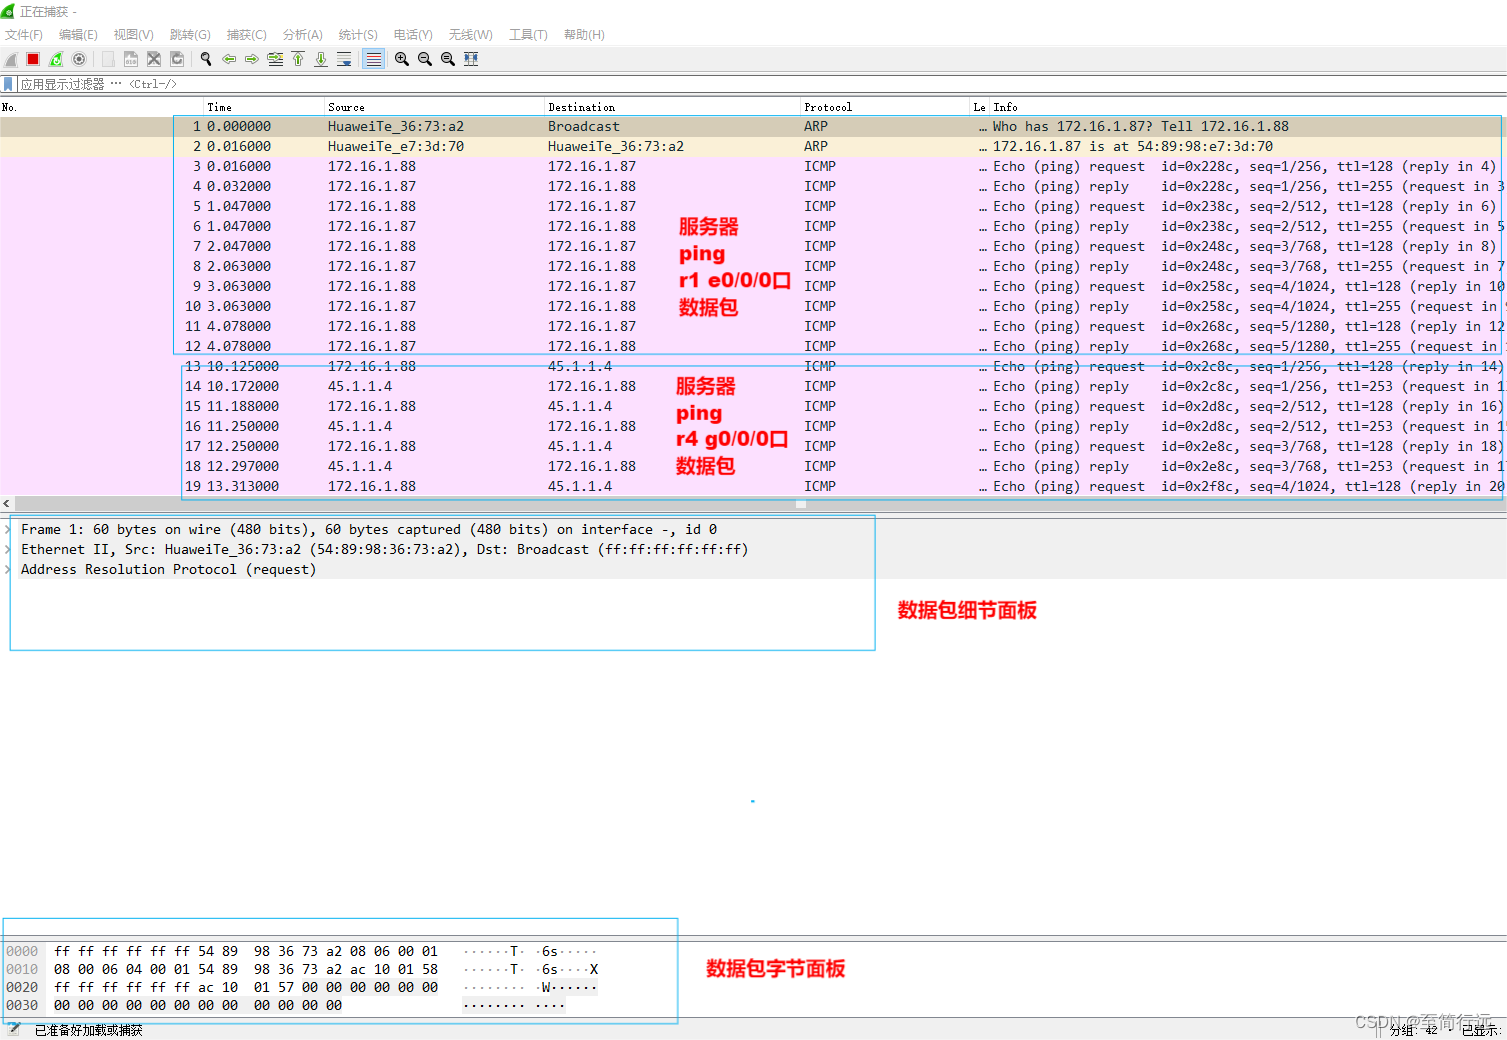Select packet 3 at time 0.016000 ICMP
Image resolution: width=1507 pixels, height=1040 pixels.
[753, 166]
